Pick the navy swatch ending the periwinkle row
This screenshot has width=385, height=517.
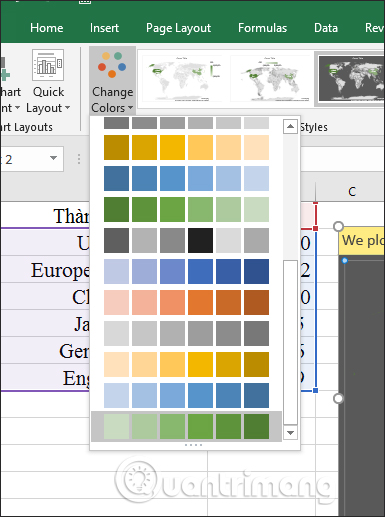click(x=256, y=271)
